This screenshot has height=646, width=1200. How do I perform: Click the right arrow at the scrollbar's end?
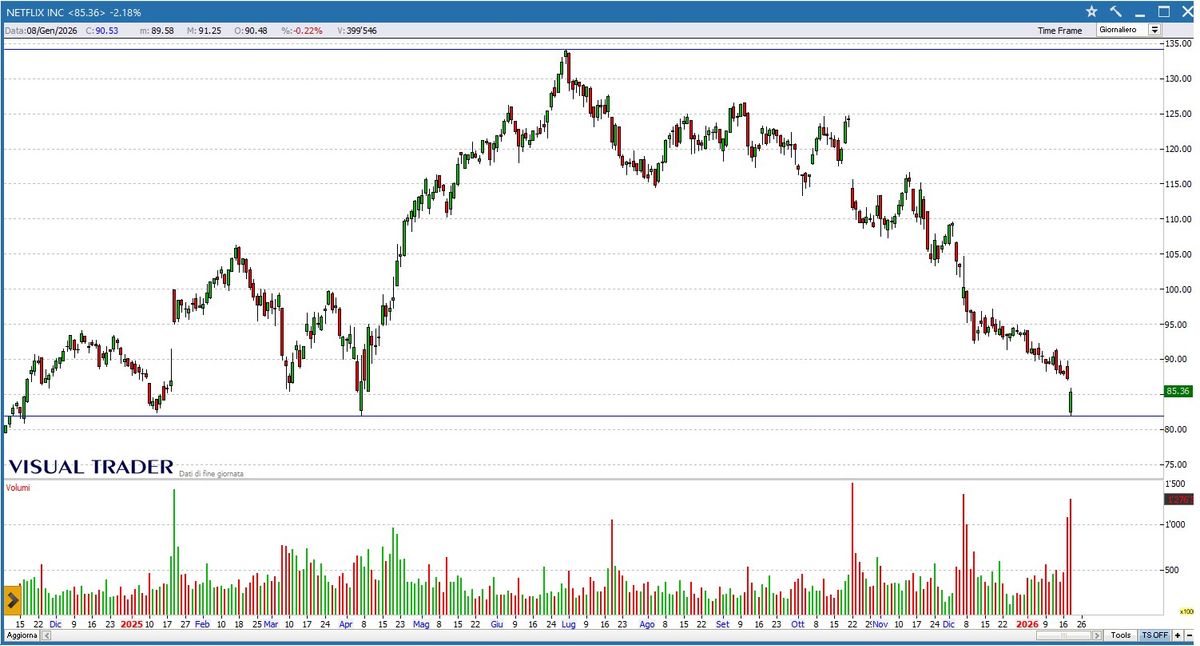coord(1097,635)
